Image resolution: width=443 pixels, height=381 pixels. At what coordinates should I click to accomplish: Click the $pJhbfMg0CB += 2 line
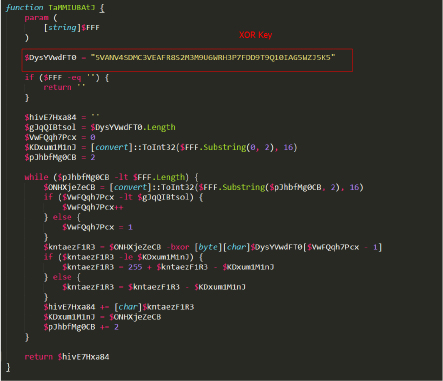(81, 327)
